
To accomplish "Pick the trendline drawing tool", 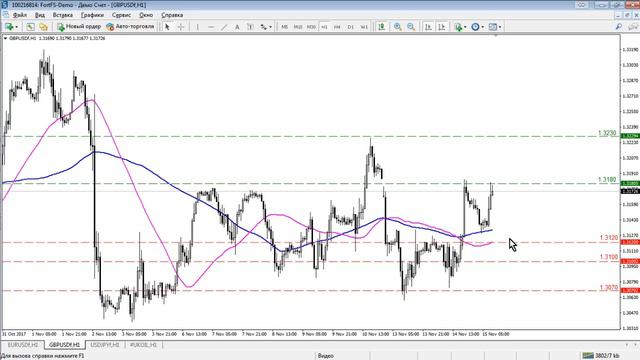I will (224, 27).
